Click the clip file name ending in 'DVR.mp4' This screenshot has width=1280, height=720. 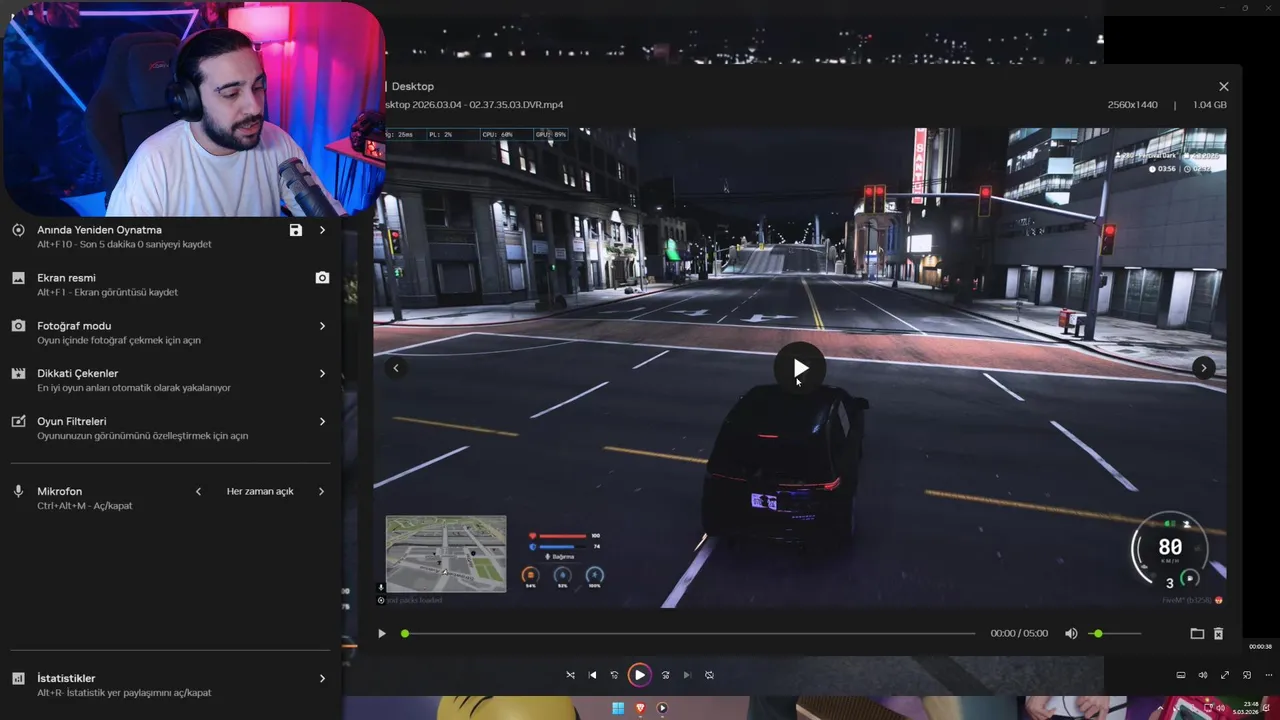coord(474,105)
